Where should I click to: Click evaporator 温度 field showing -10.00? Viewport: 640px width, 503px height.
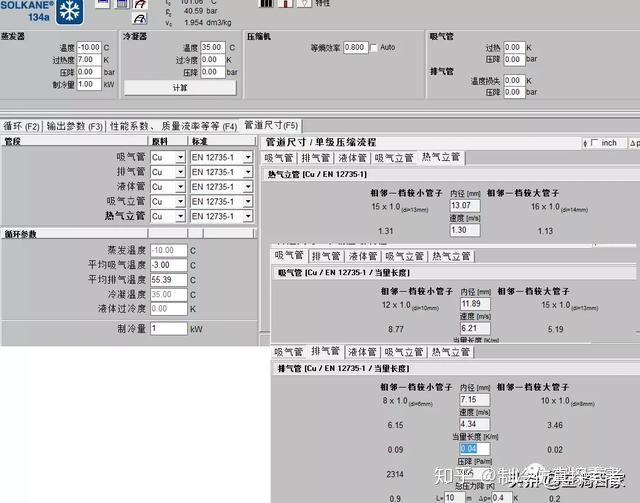click(x=89, y=47)
